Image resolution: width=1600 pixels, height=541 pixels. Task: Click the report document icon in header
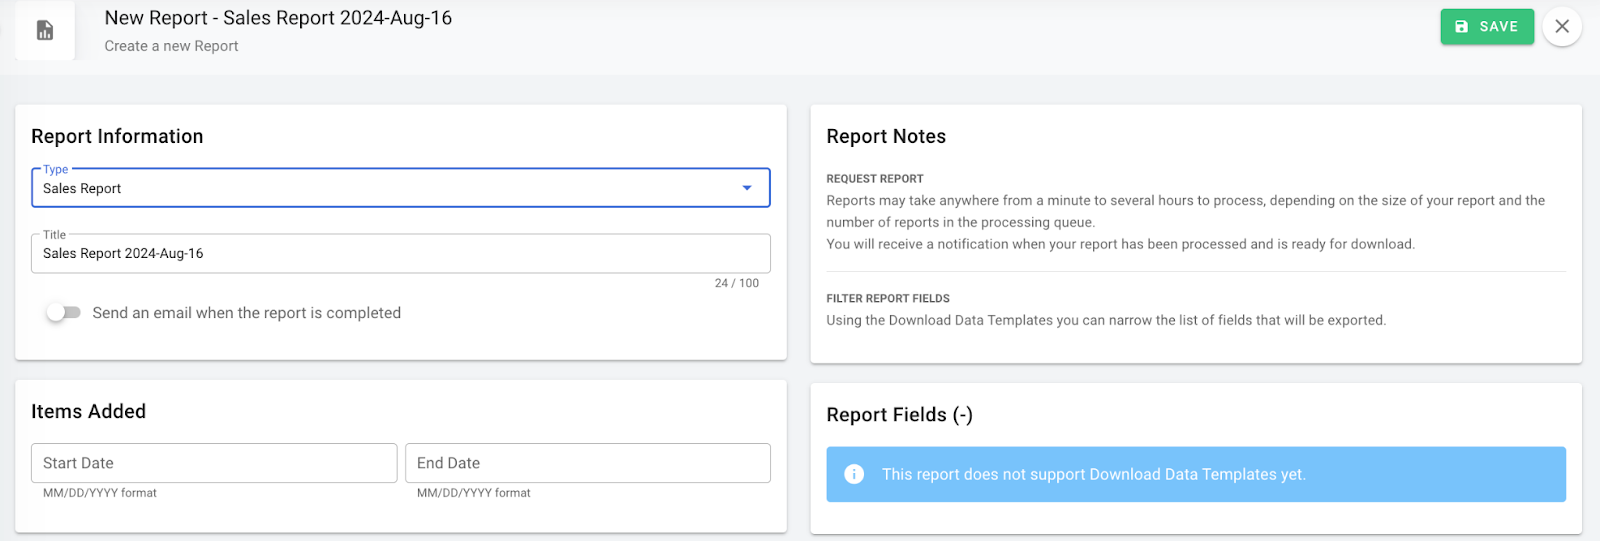[45, 31]
